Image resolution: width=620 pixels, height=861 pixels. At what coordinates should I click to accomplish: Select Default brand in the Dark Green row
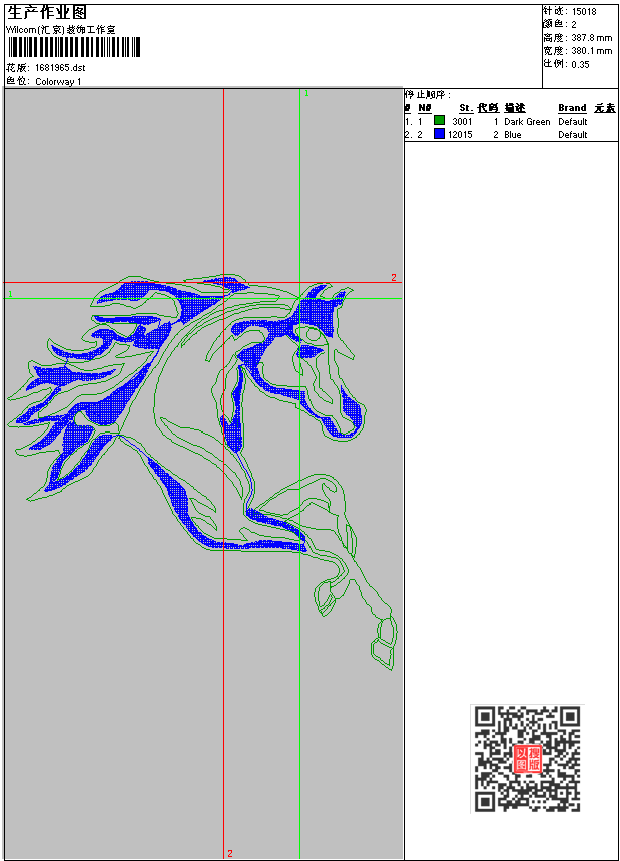pyautogui.click(x=573, y=121)
